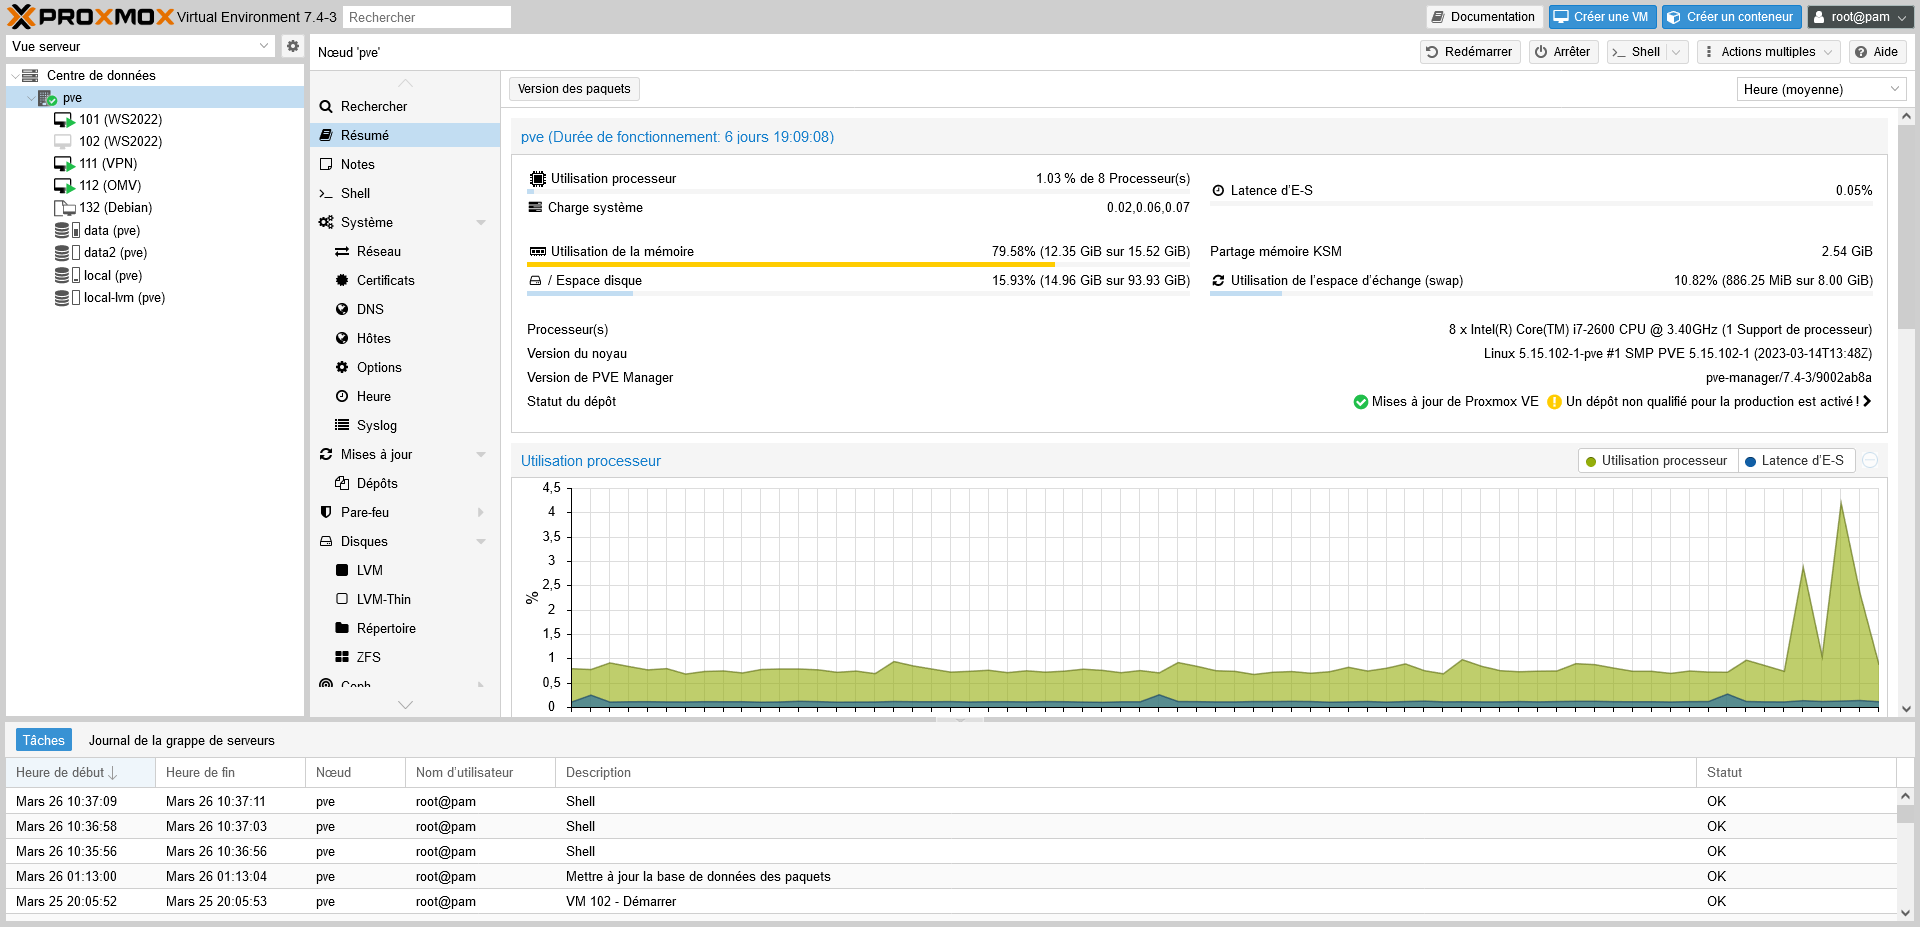Open the Certificats section in the node menu
This screenshot has width=1920, height=927.
[385, 281]
